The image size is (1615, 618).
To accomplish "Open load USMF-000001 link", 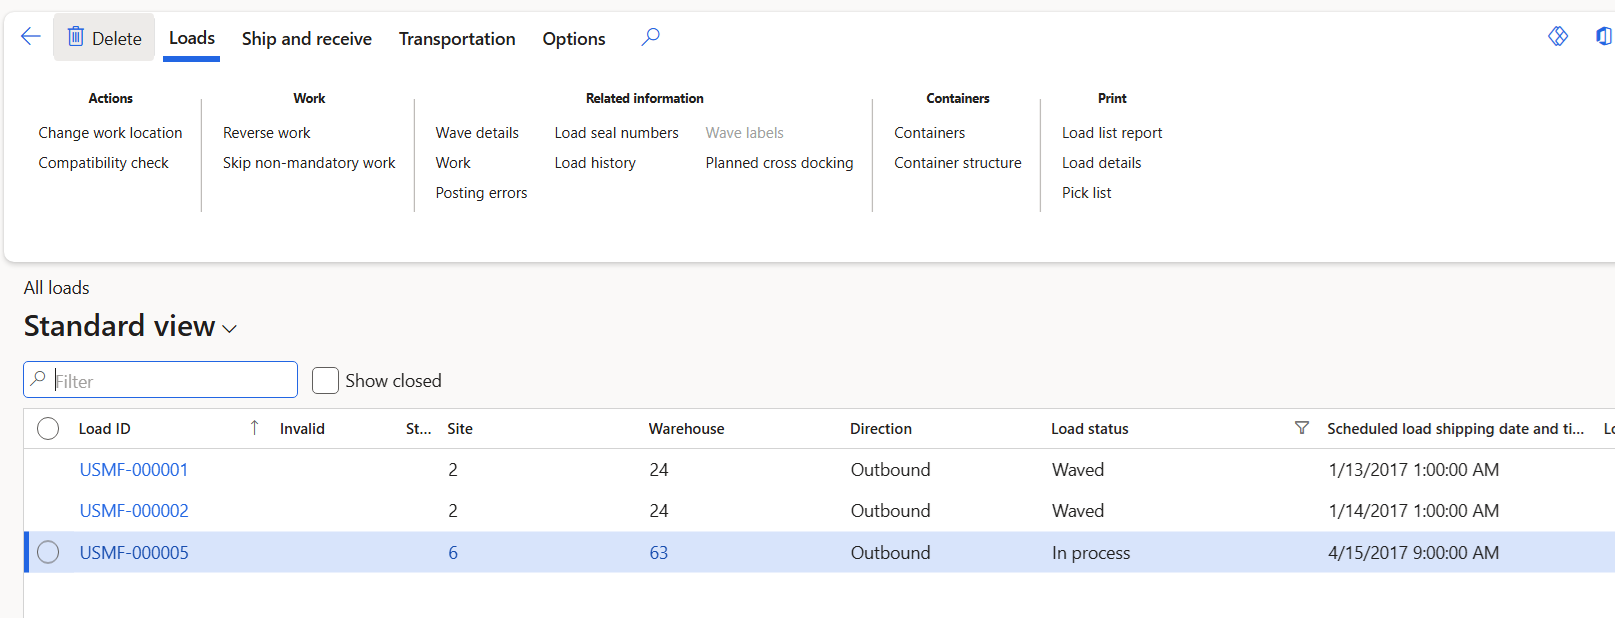I will (134, 470).
